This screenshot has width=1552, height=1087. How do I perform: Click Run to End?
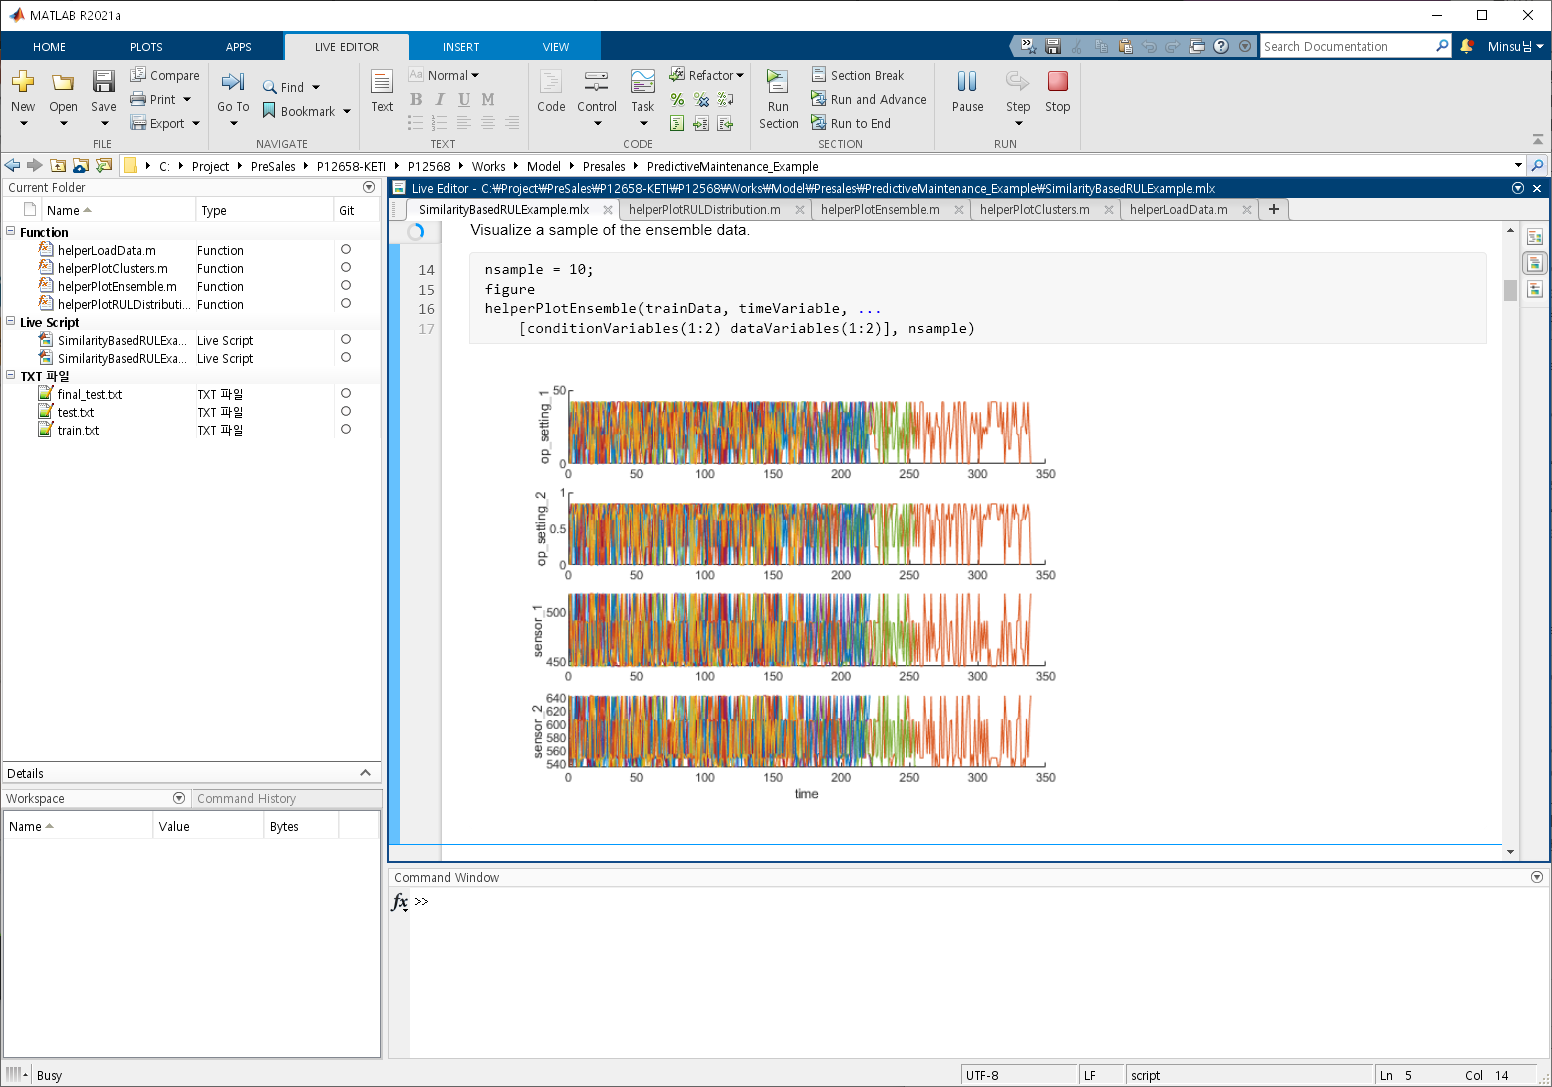(851, 123)
